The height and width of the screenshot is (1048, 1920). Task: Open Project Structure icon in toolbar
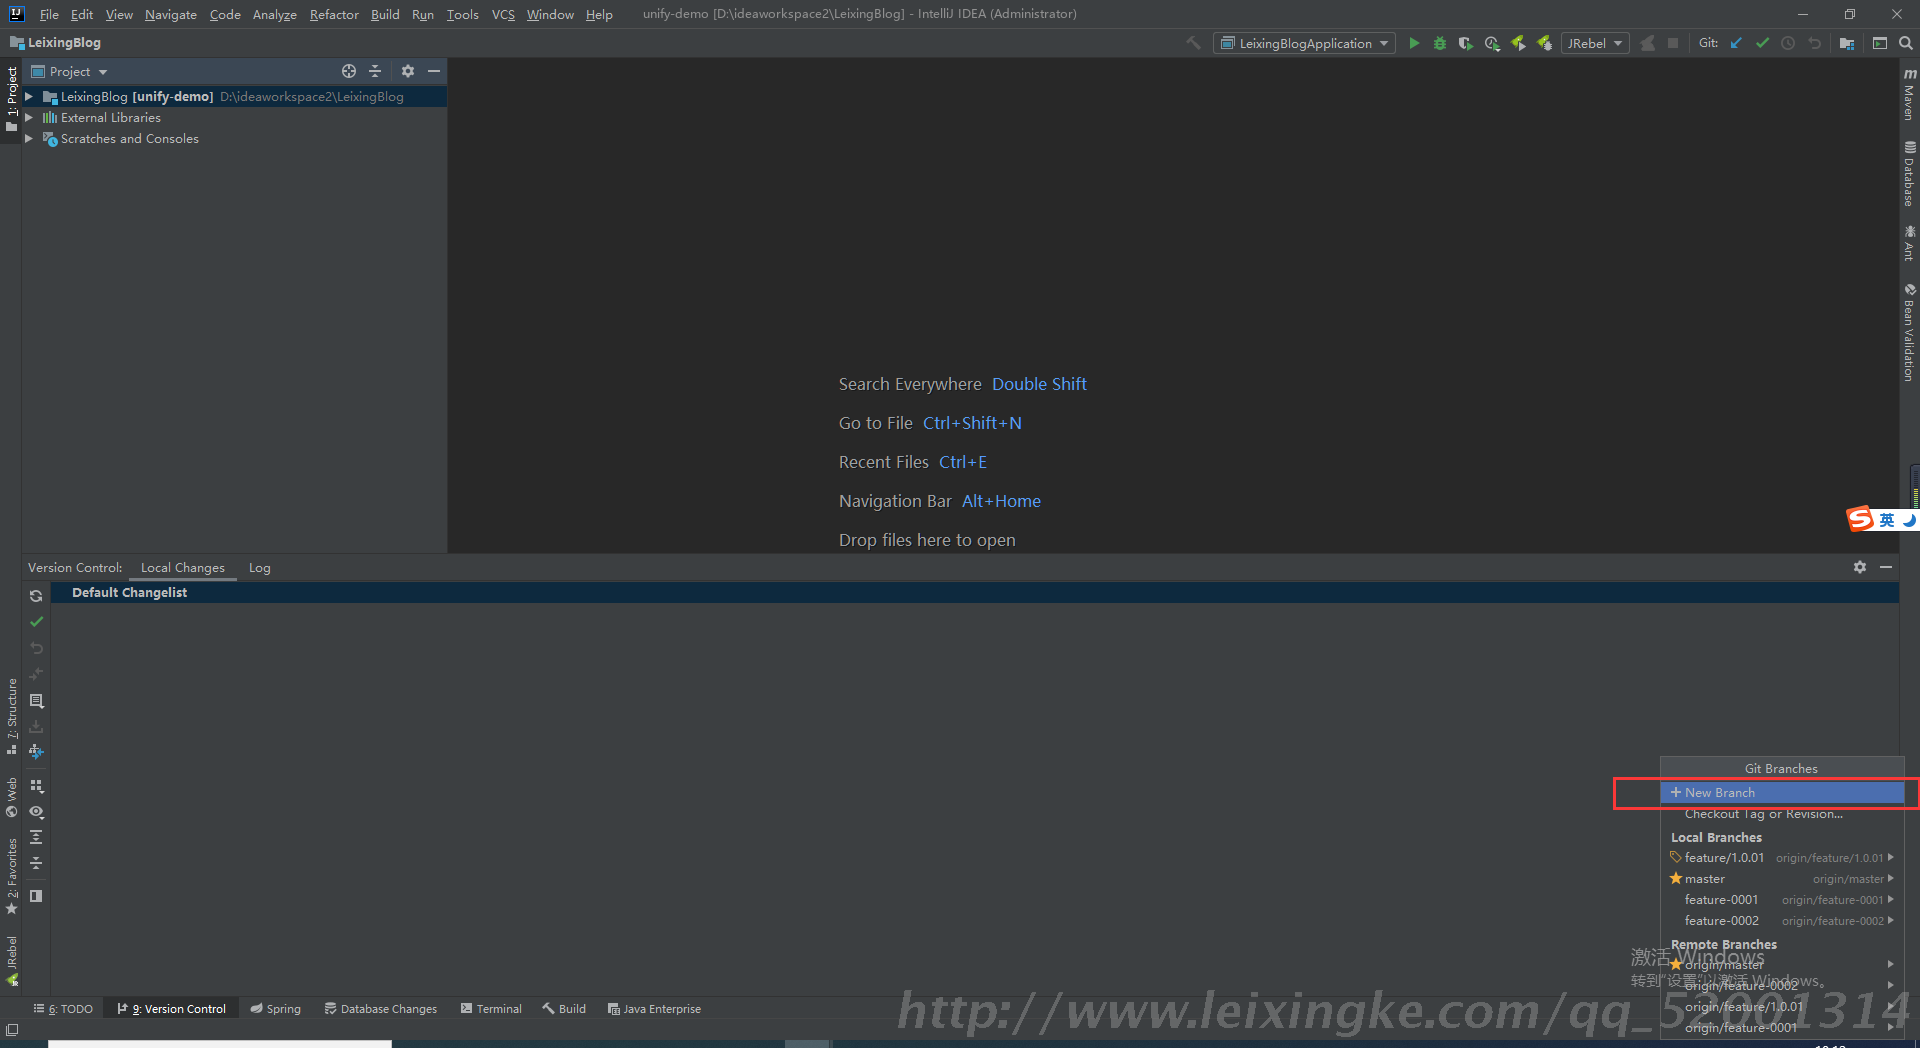tap(1847, 43)
